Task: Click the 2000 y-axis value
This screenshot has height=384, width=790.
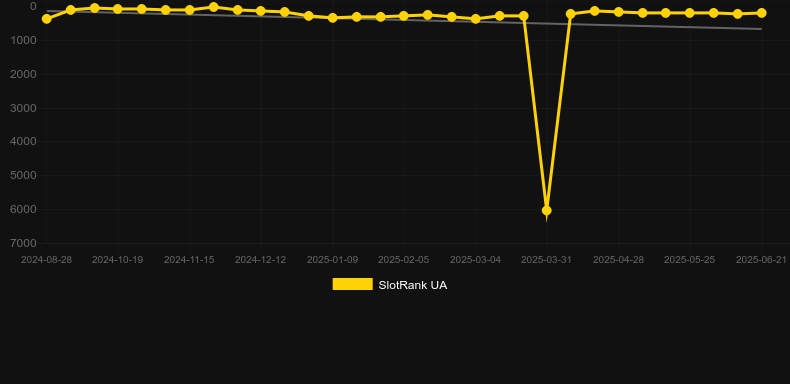Action: [23, 74]
